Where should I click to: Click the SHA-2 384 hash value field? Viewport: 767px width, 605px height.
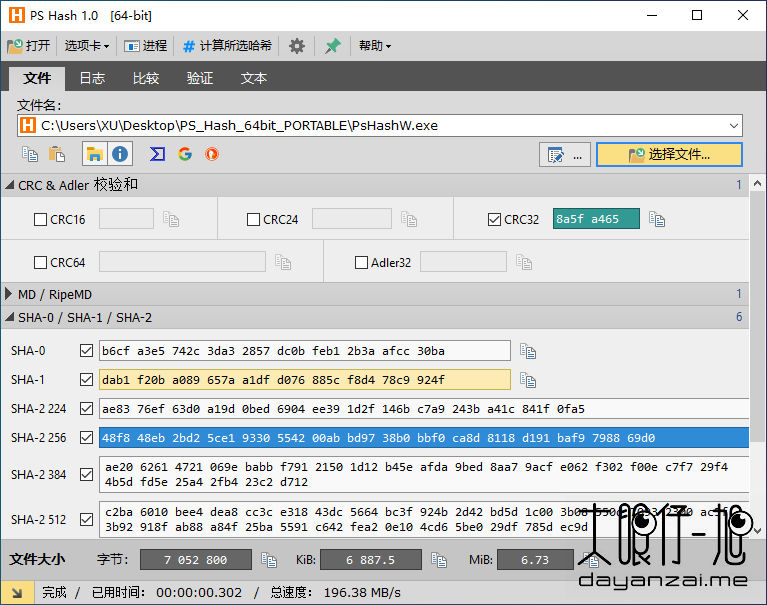click(x=424, y=474)
